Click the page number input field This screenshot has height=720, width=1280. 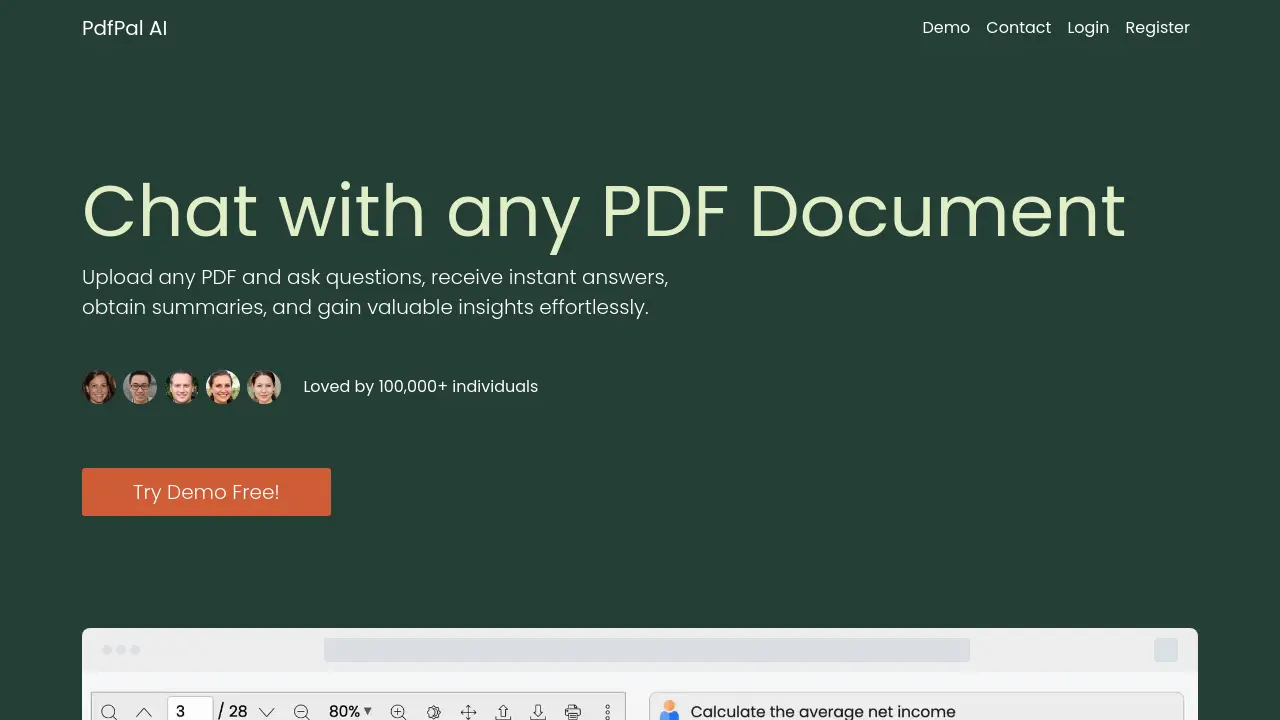190,711
